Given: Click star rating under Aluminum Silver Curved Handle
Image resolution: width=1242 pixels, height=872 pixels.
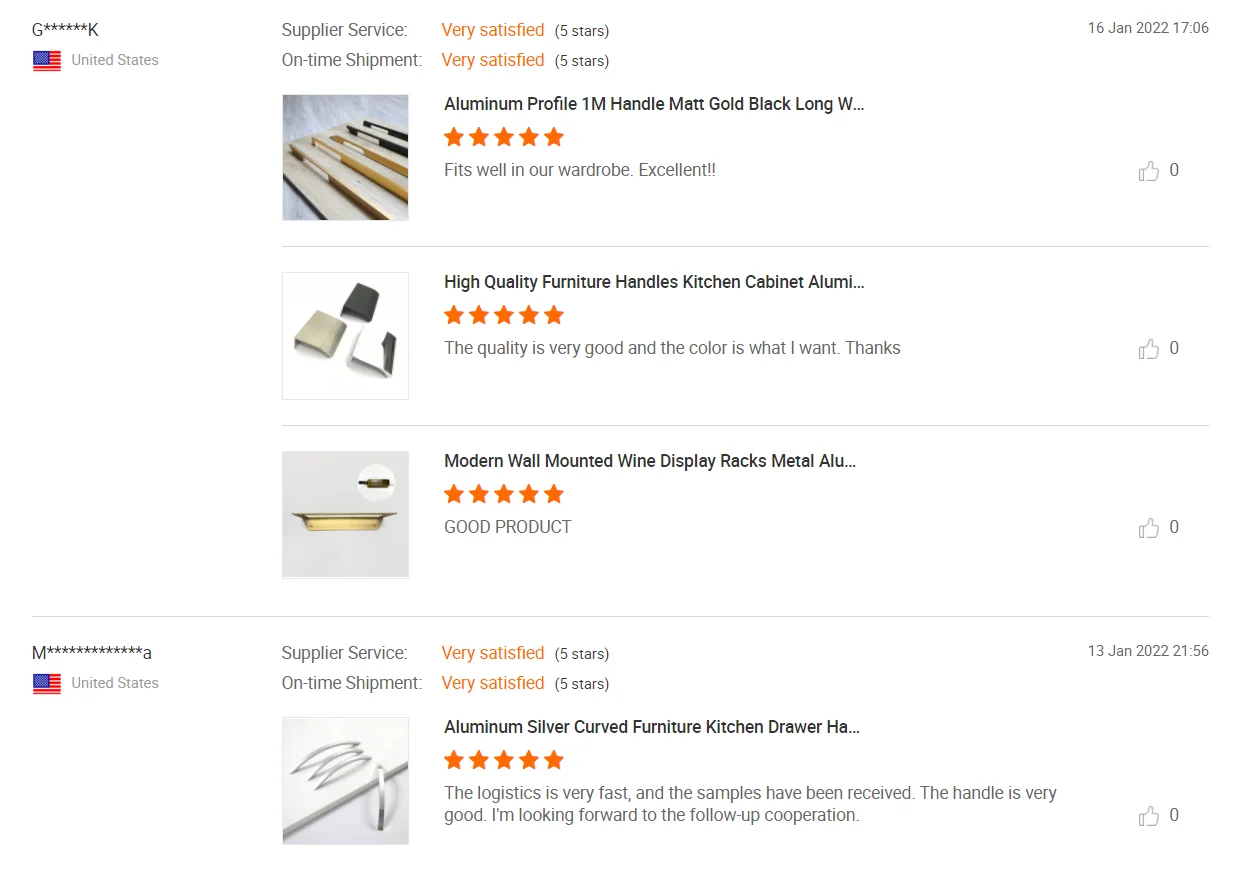Looking at the screenshot, I should click(x=504, y=760).
